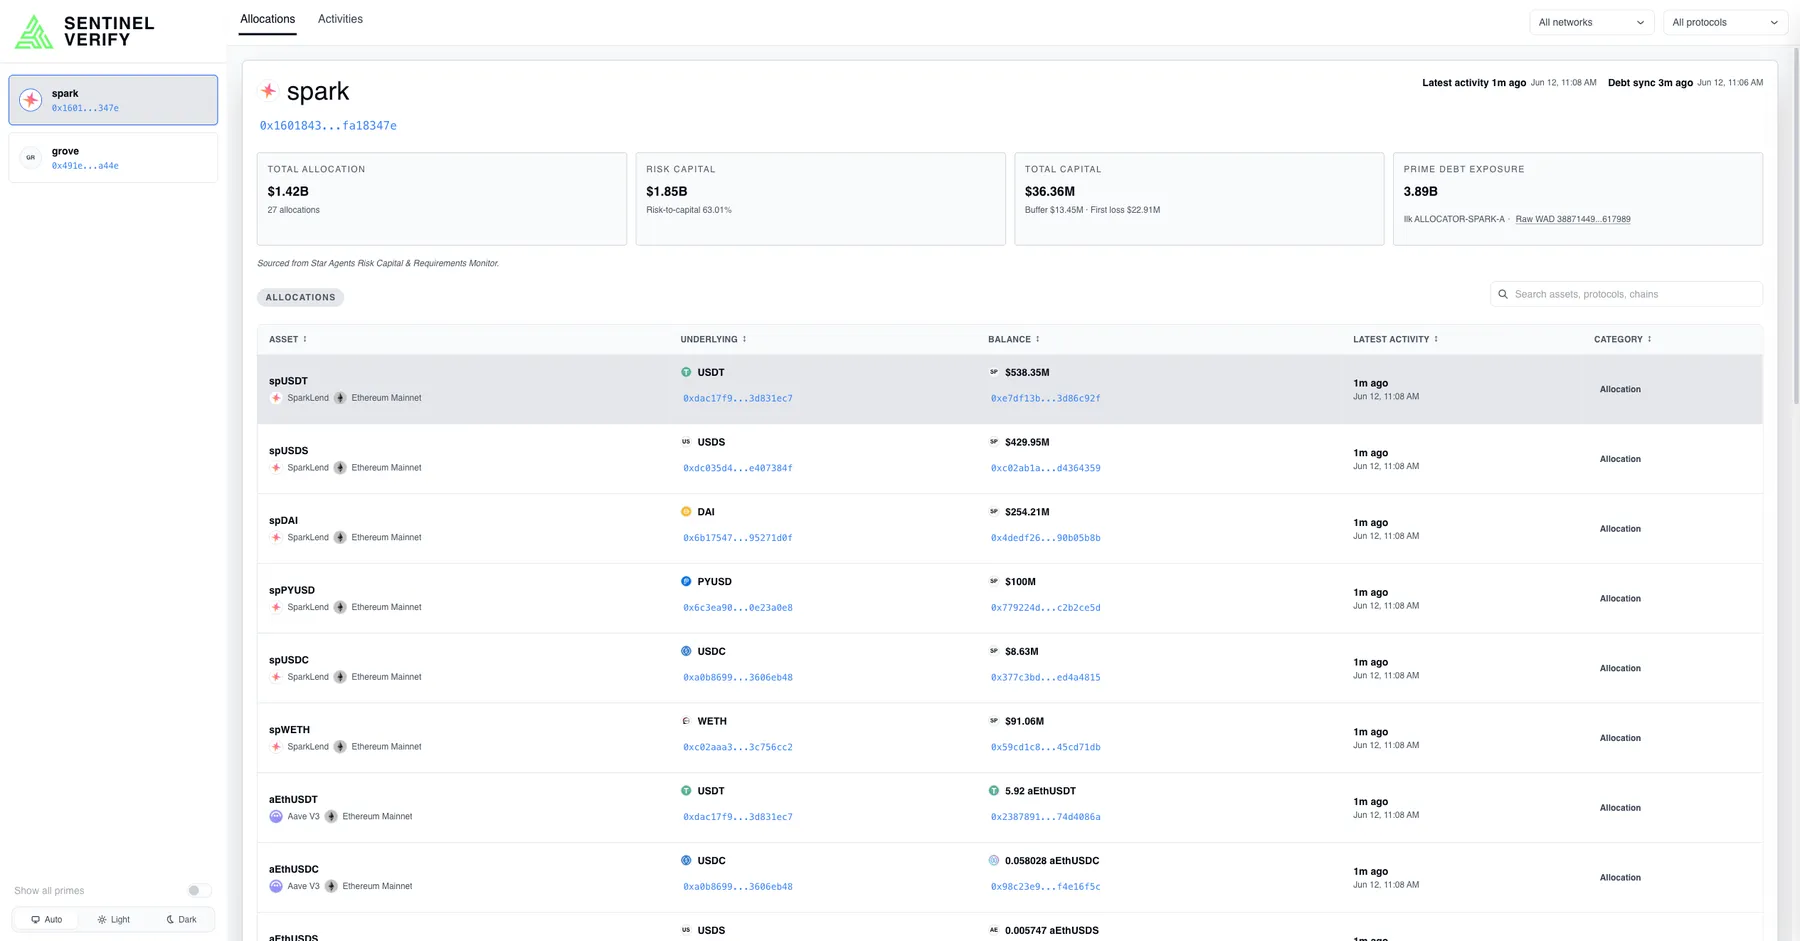The width and height of the screenshot is (1800, 941).
Task: Sort table by Latest Activity column
Action: coord(1396,339)
